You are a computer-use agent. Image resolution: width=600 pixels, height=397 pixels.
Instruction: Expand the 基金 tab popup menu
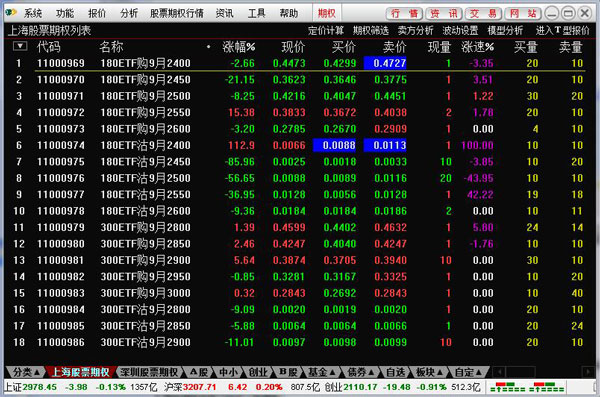coord(322,372)
